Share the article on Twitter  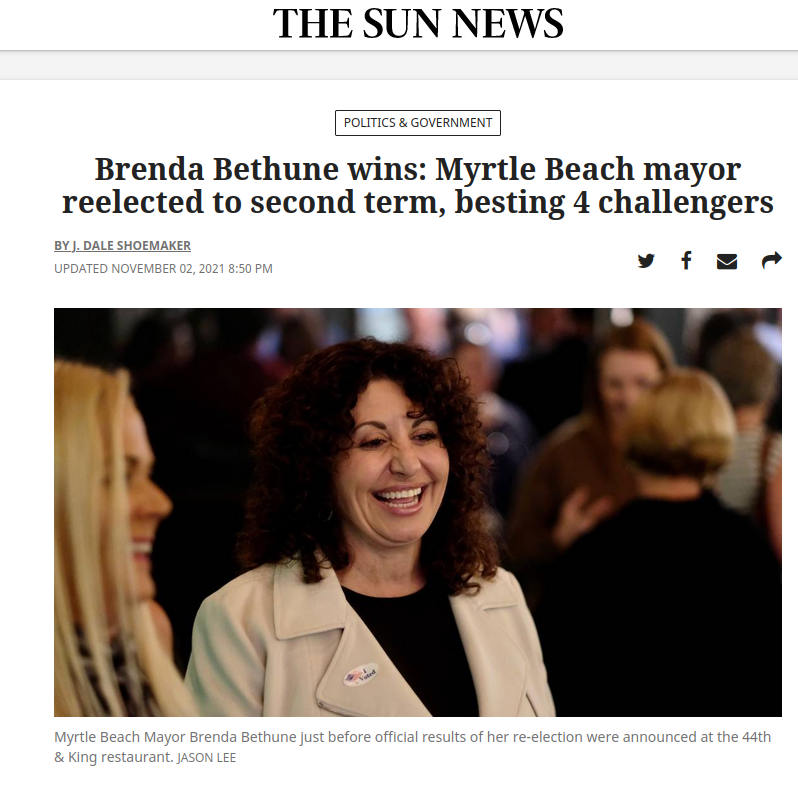tap(646, 261)
